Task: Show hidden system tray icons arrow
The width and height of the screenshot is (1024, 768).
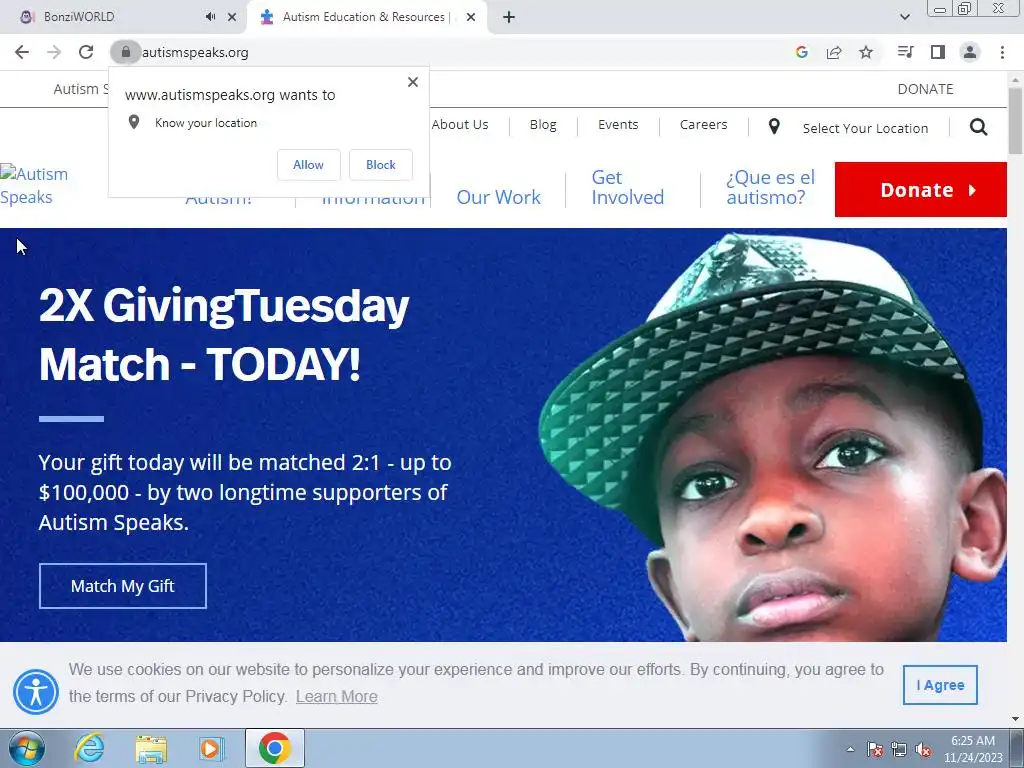Action: click(x=850, y=749)
